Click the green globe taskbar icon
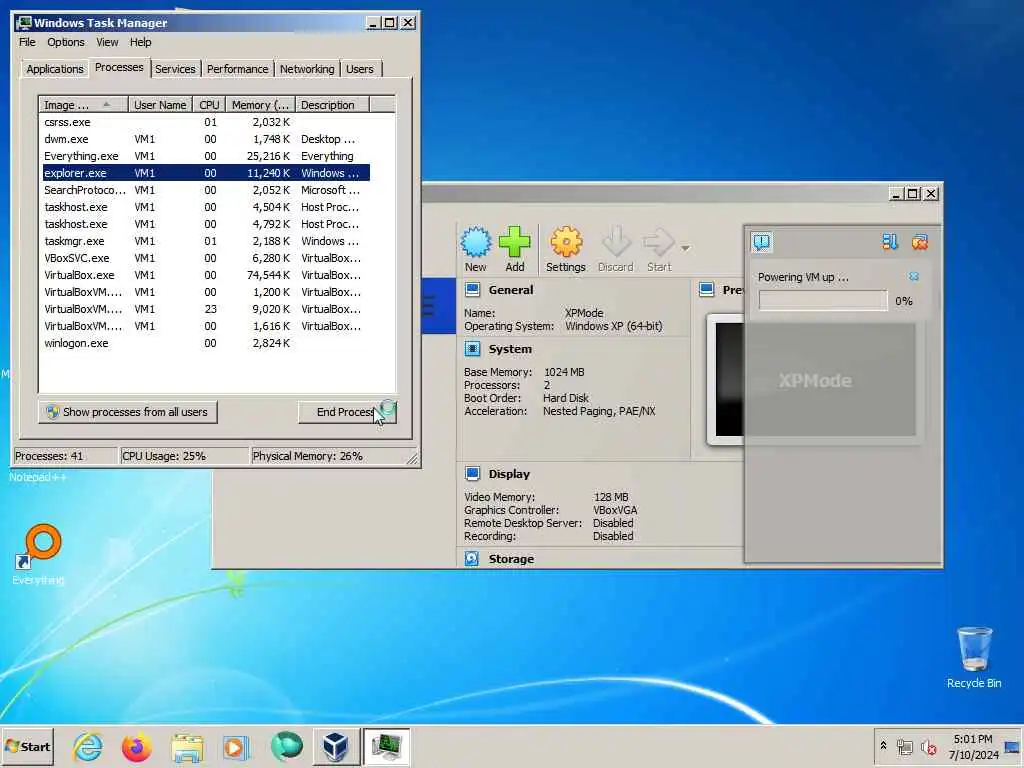The image size is (1024, 768). 287,746
